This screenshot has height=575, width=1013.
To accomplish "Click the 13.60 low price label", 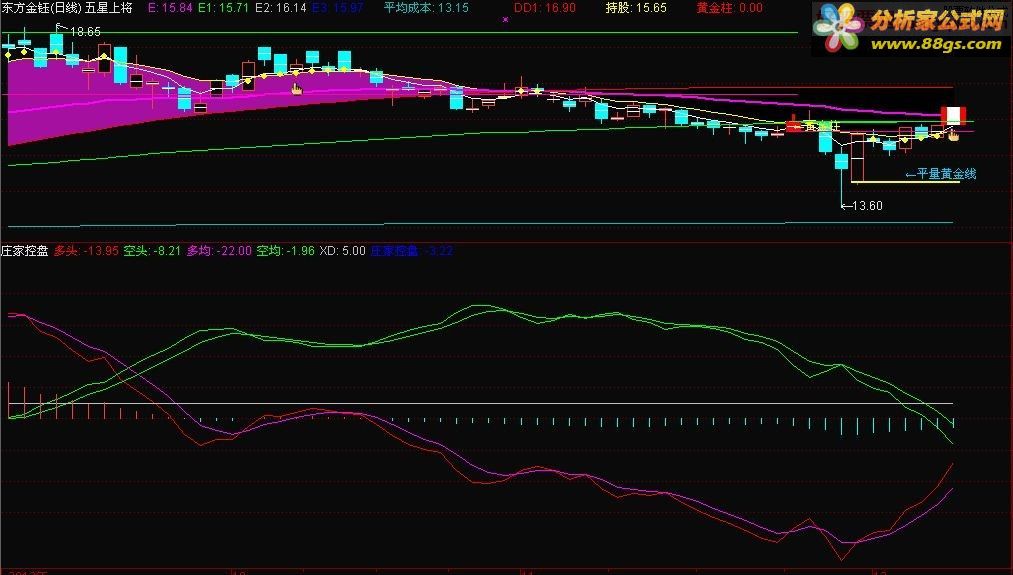I will point(867,205).
